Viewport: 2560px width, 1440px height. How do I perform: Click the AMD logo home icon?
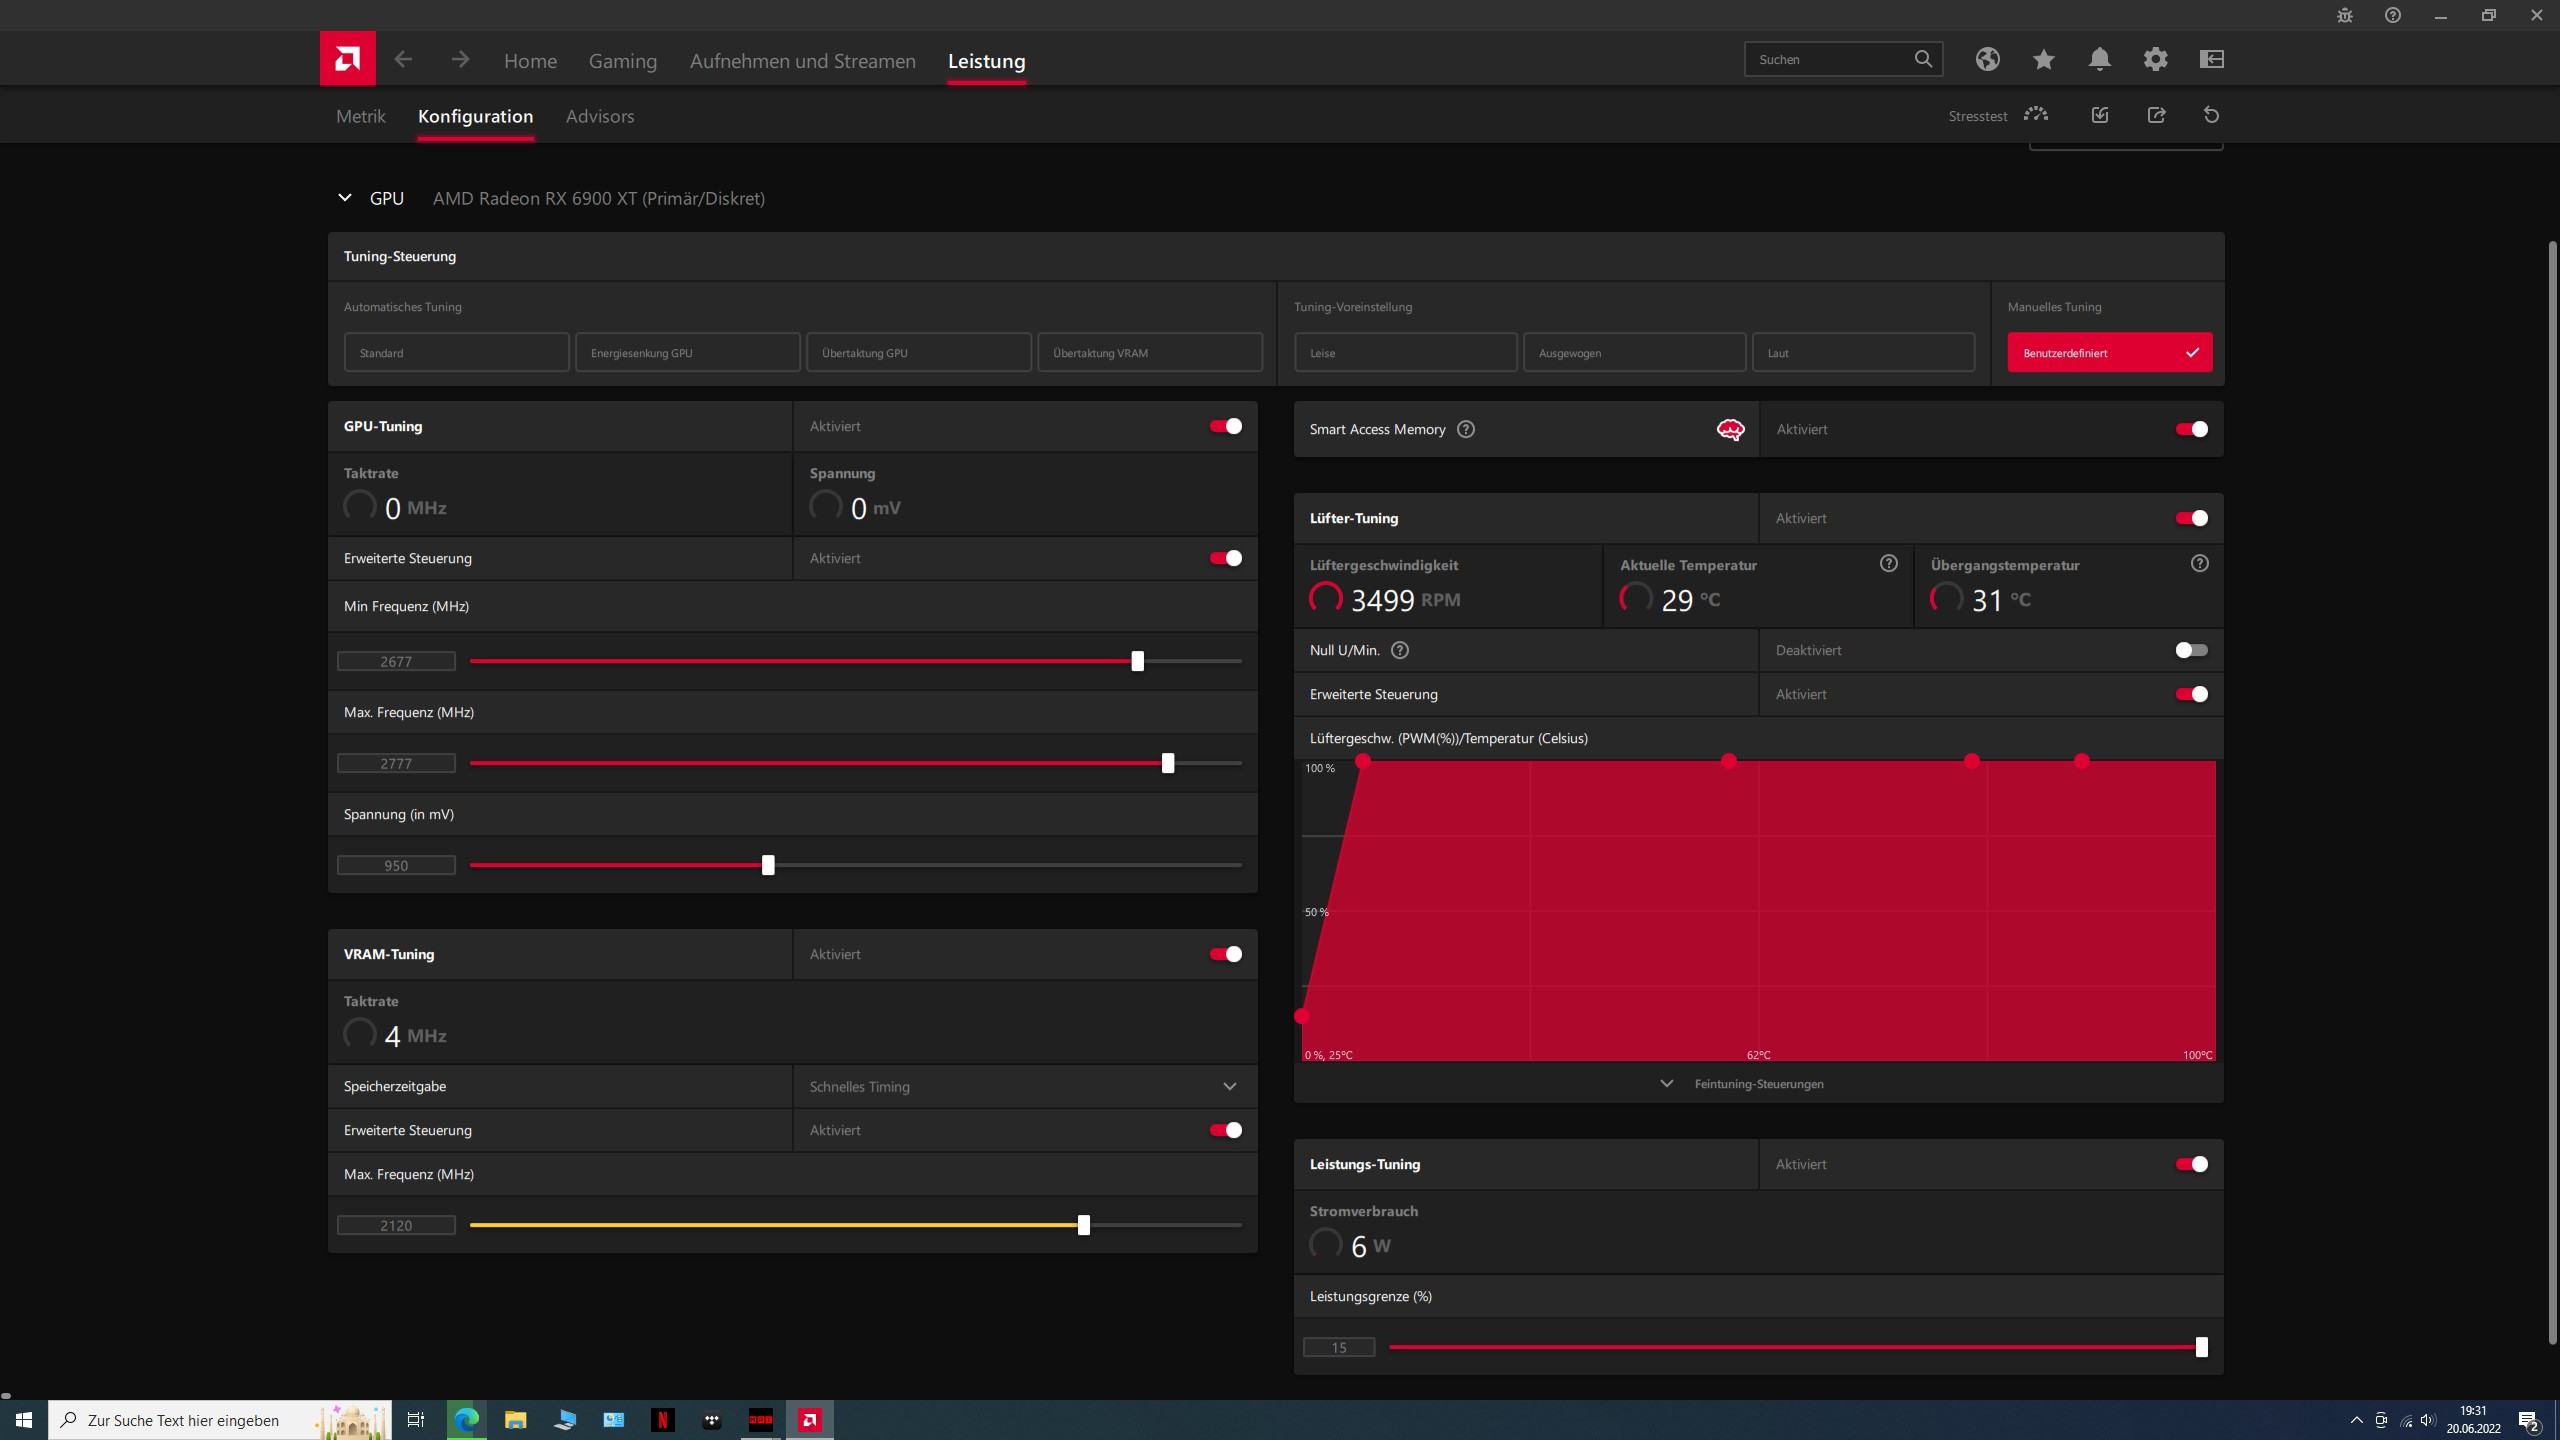(347, 59)
